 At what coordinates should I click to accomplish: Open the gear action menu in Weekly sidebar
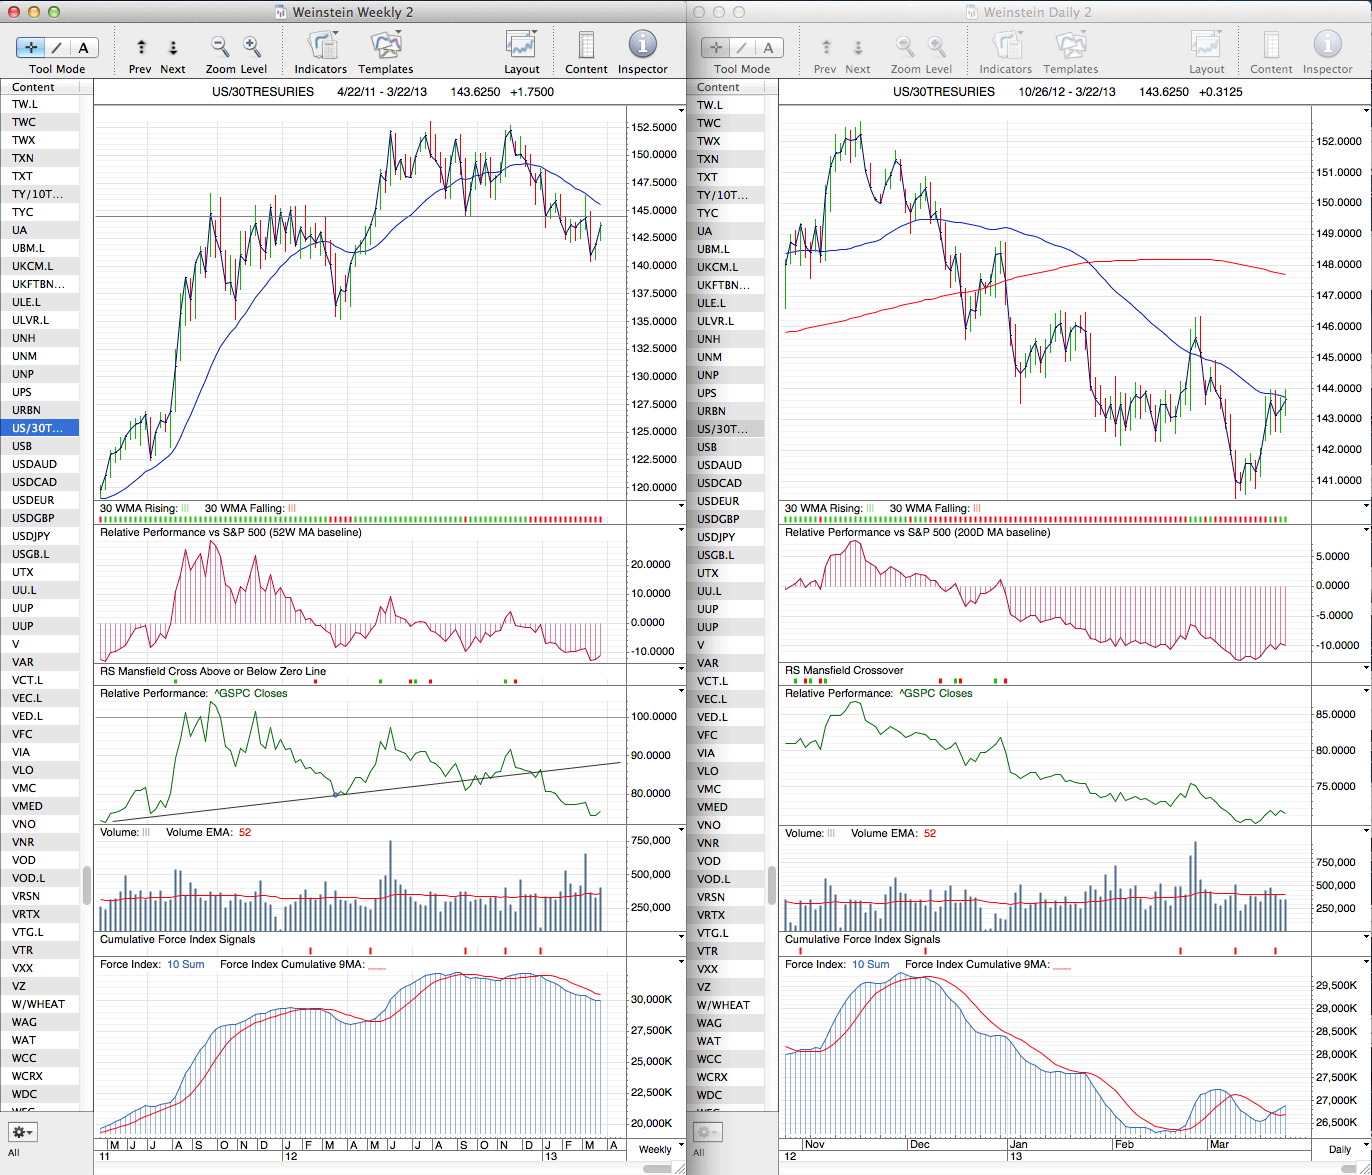tap(22, 1132)
